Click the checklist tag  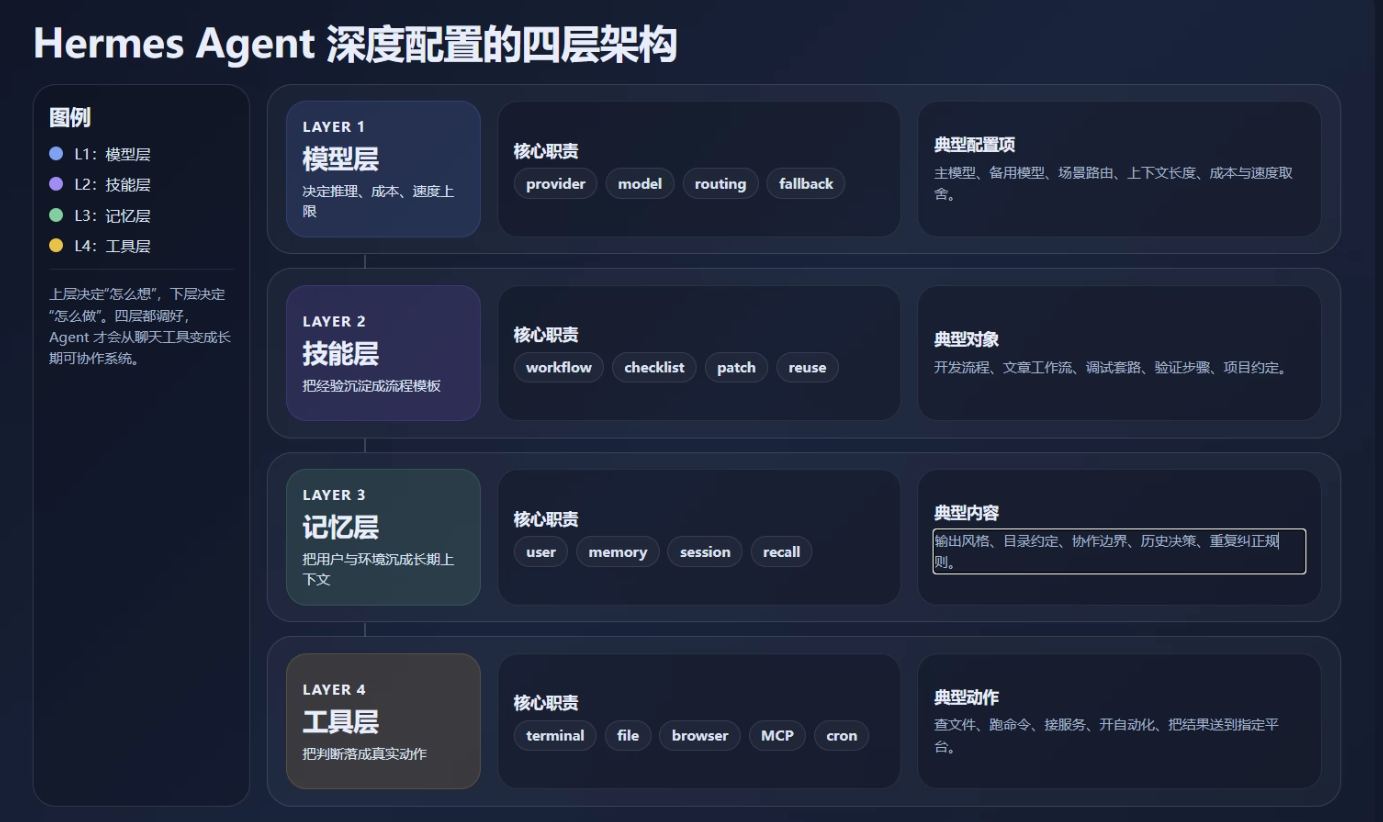[x=654, y=367]
